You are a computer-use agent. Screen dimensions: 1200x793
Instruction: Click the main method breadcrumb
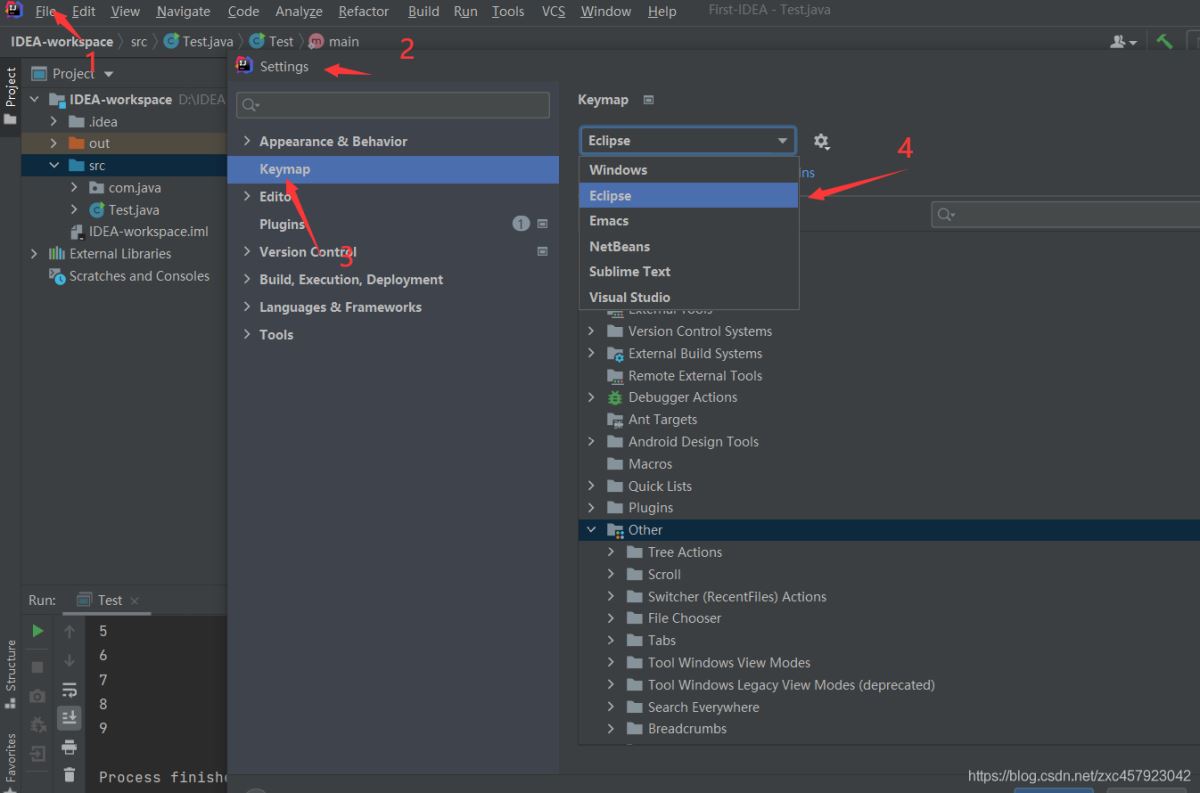334,41
